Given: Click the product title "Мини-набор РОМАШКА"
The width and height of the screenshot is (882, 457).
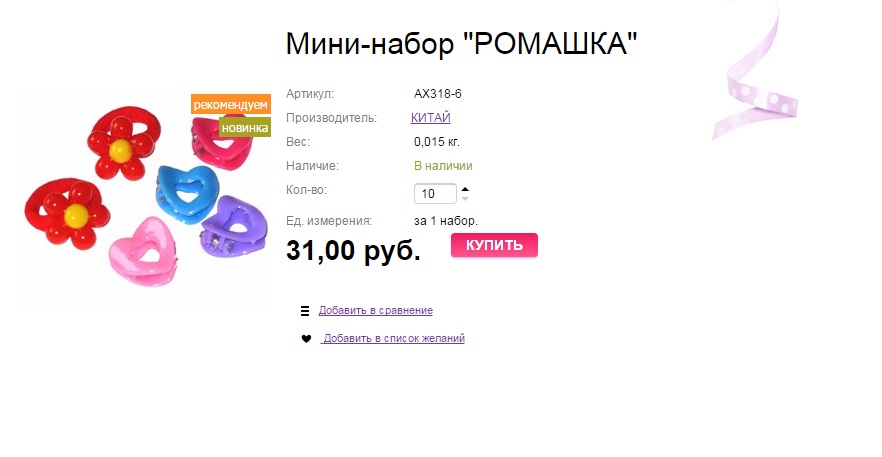Looking at the screenshot, I should pyautogui.click(x=461, y=44).
